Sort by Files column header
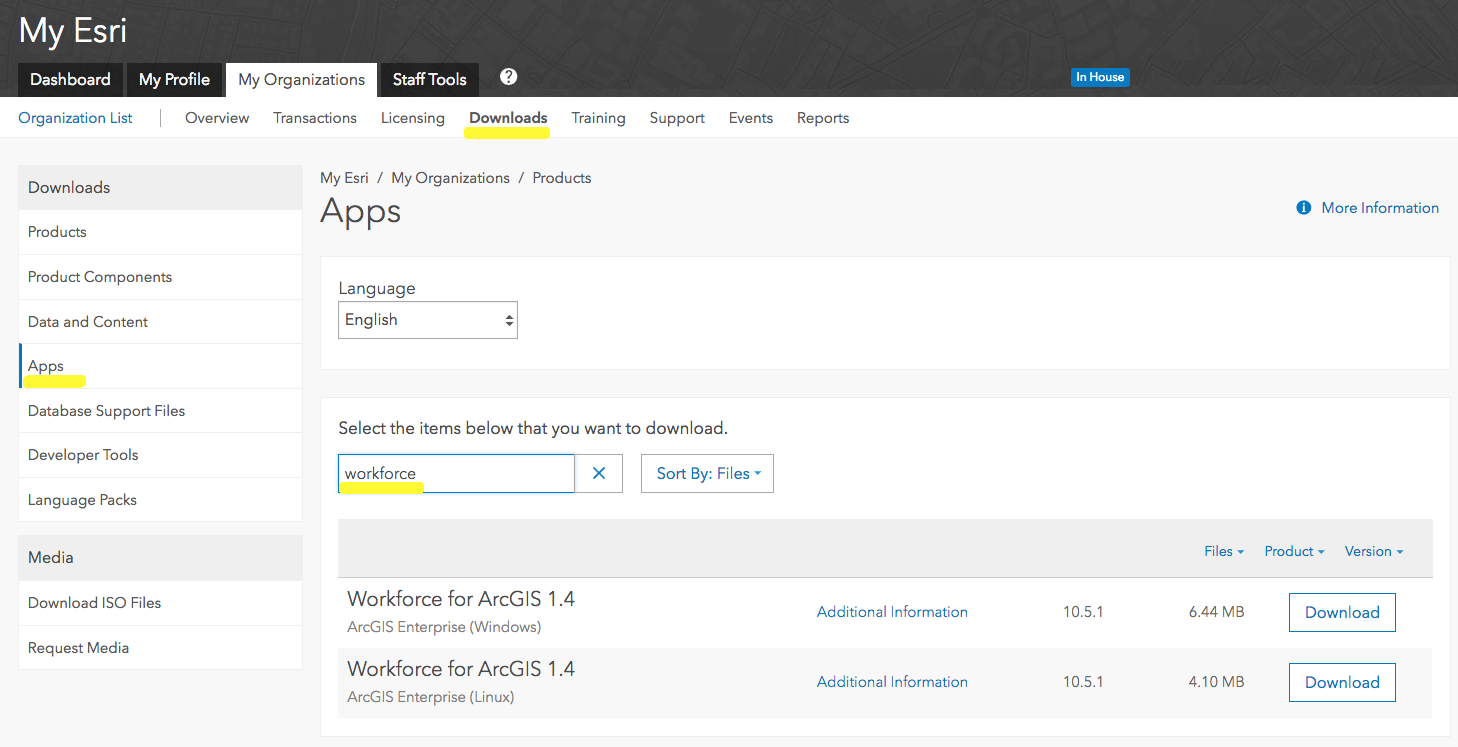This screenshot has height=747, width=1458. click(x=1224, y=551)
